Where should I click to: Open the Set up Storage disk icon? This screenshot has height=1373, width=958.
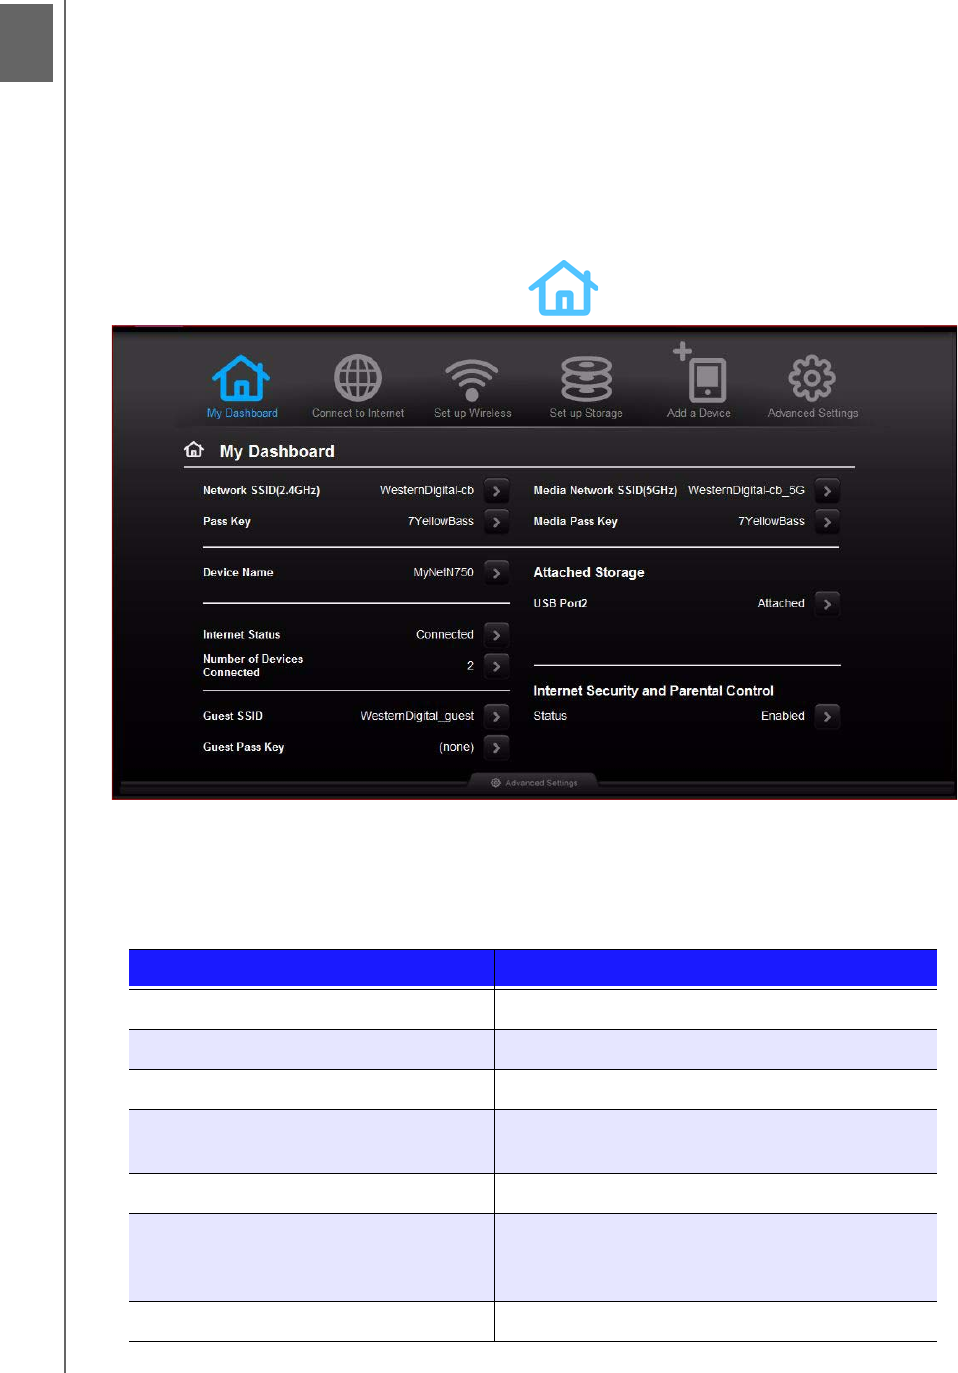586,379
